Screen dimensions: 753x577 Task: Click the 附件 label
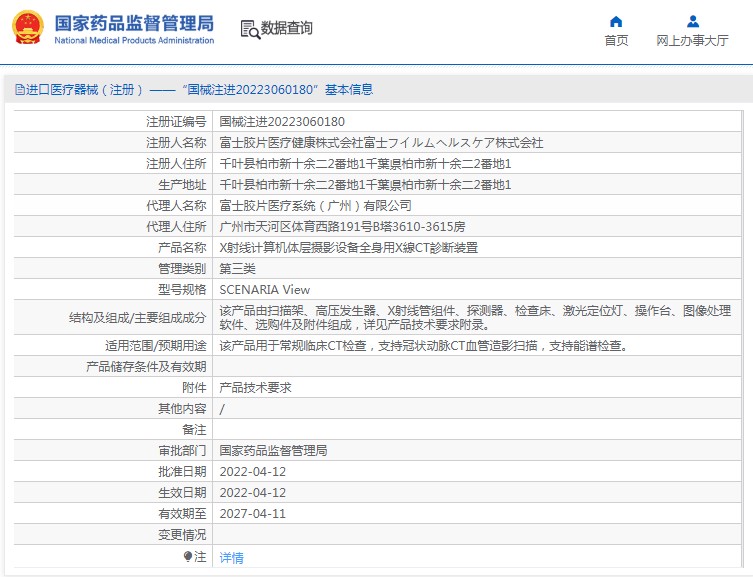(194, 388)
